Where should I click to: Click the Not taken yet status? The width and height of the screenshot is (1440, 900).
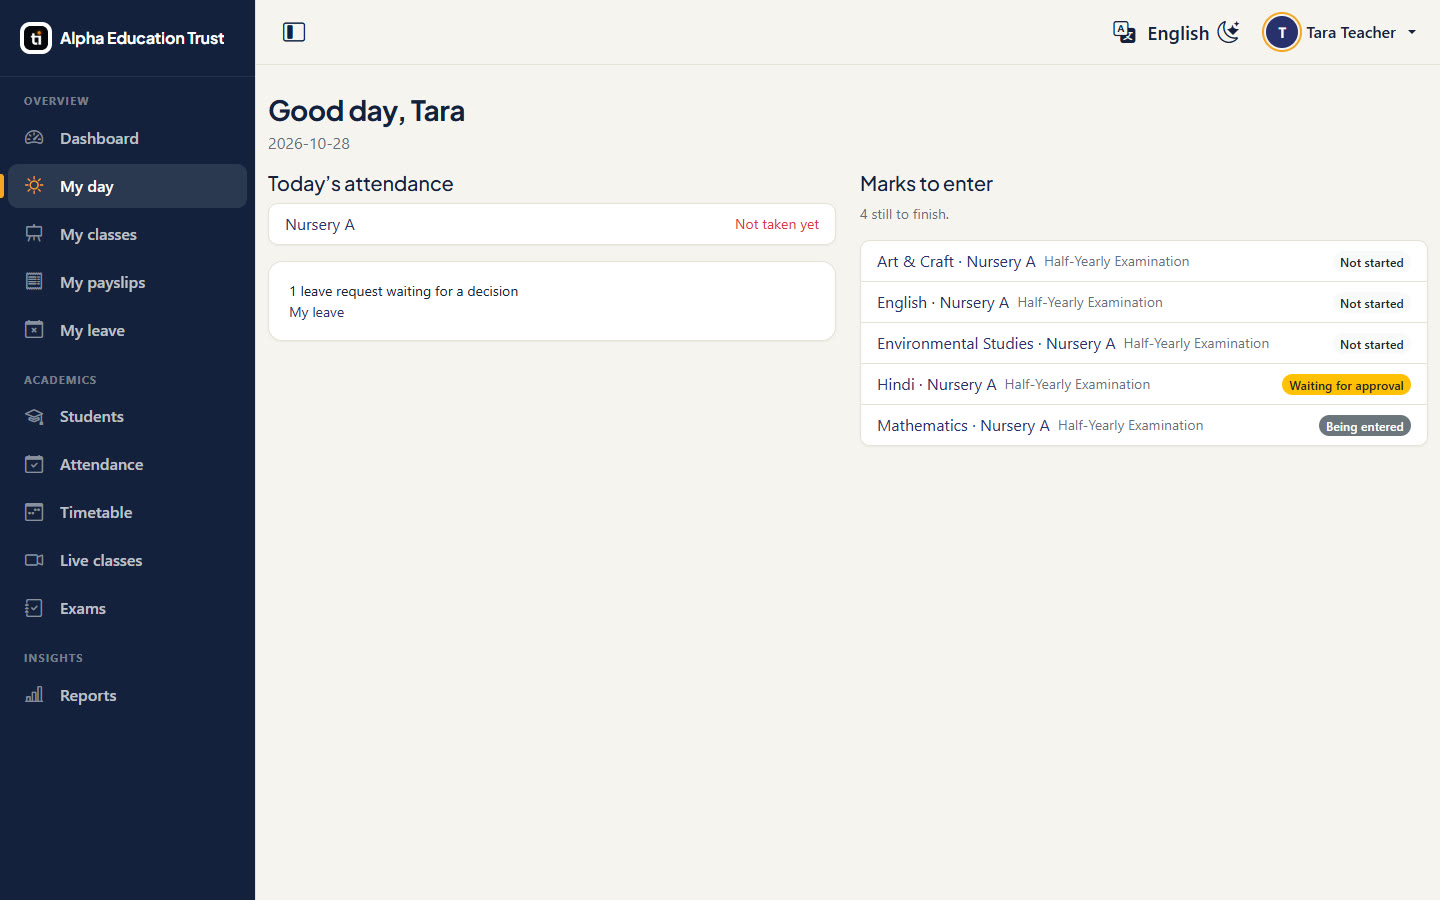[777, 224]
